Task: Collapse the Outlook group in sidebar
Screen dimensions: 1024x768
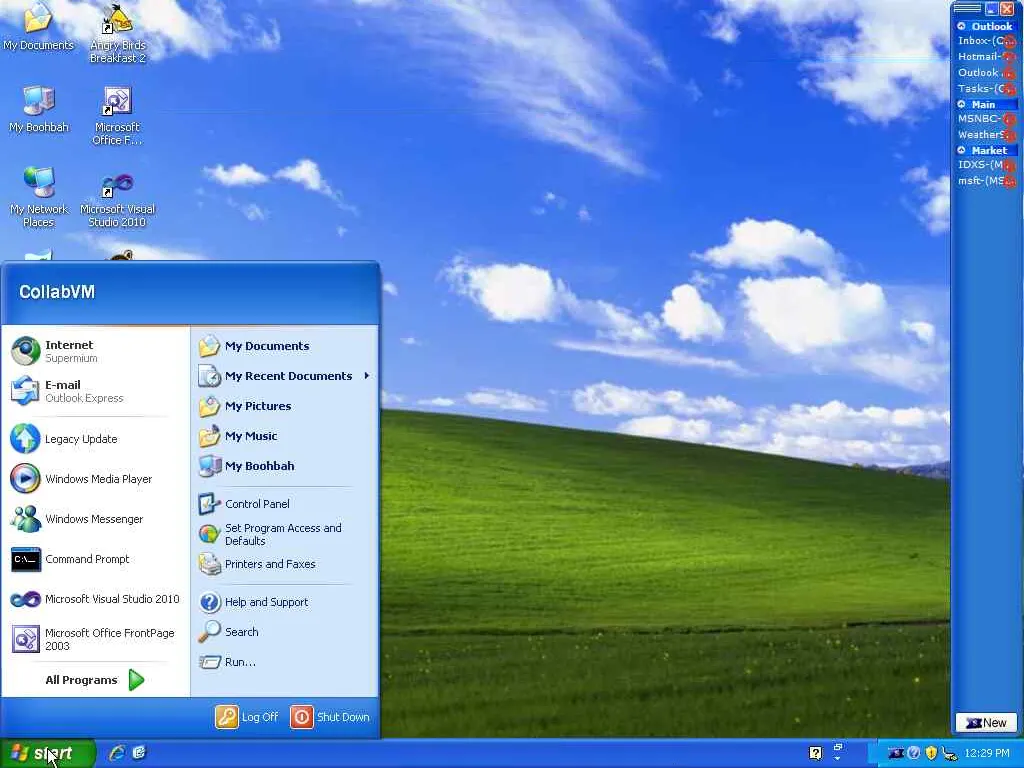Action: pos(961,26)
